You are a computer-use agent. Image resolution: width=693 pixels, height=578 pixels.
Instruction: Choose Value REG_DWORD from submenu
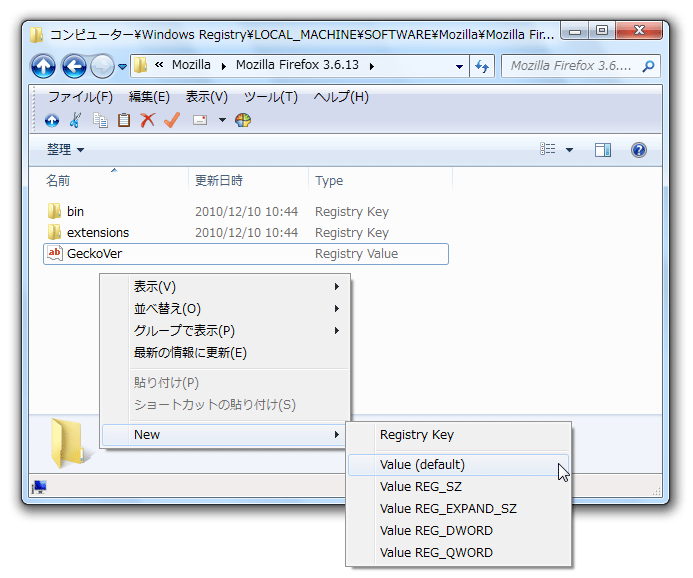tap(458, 531)
